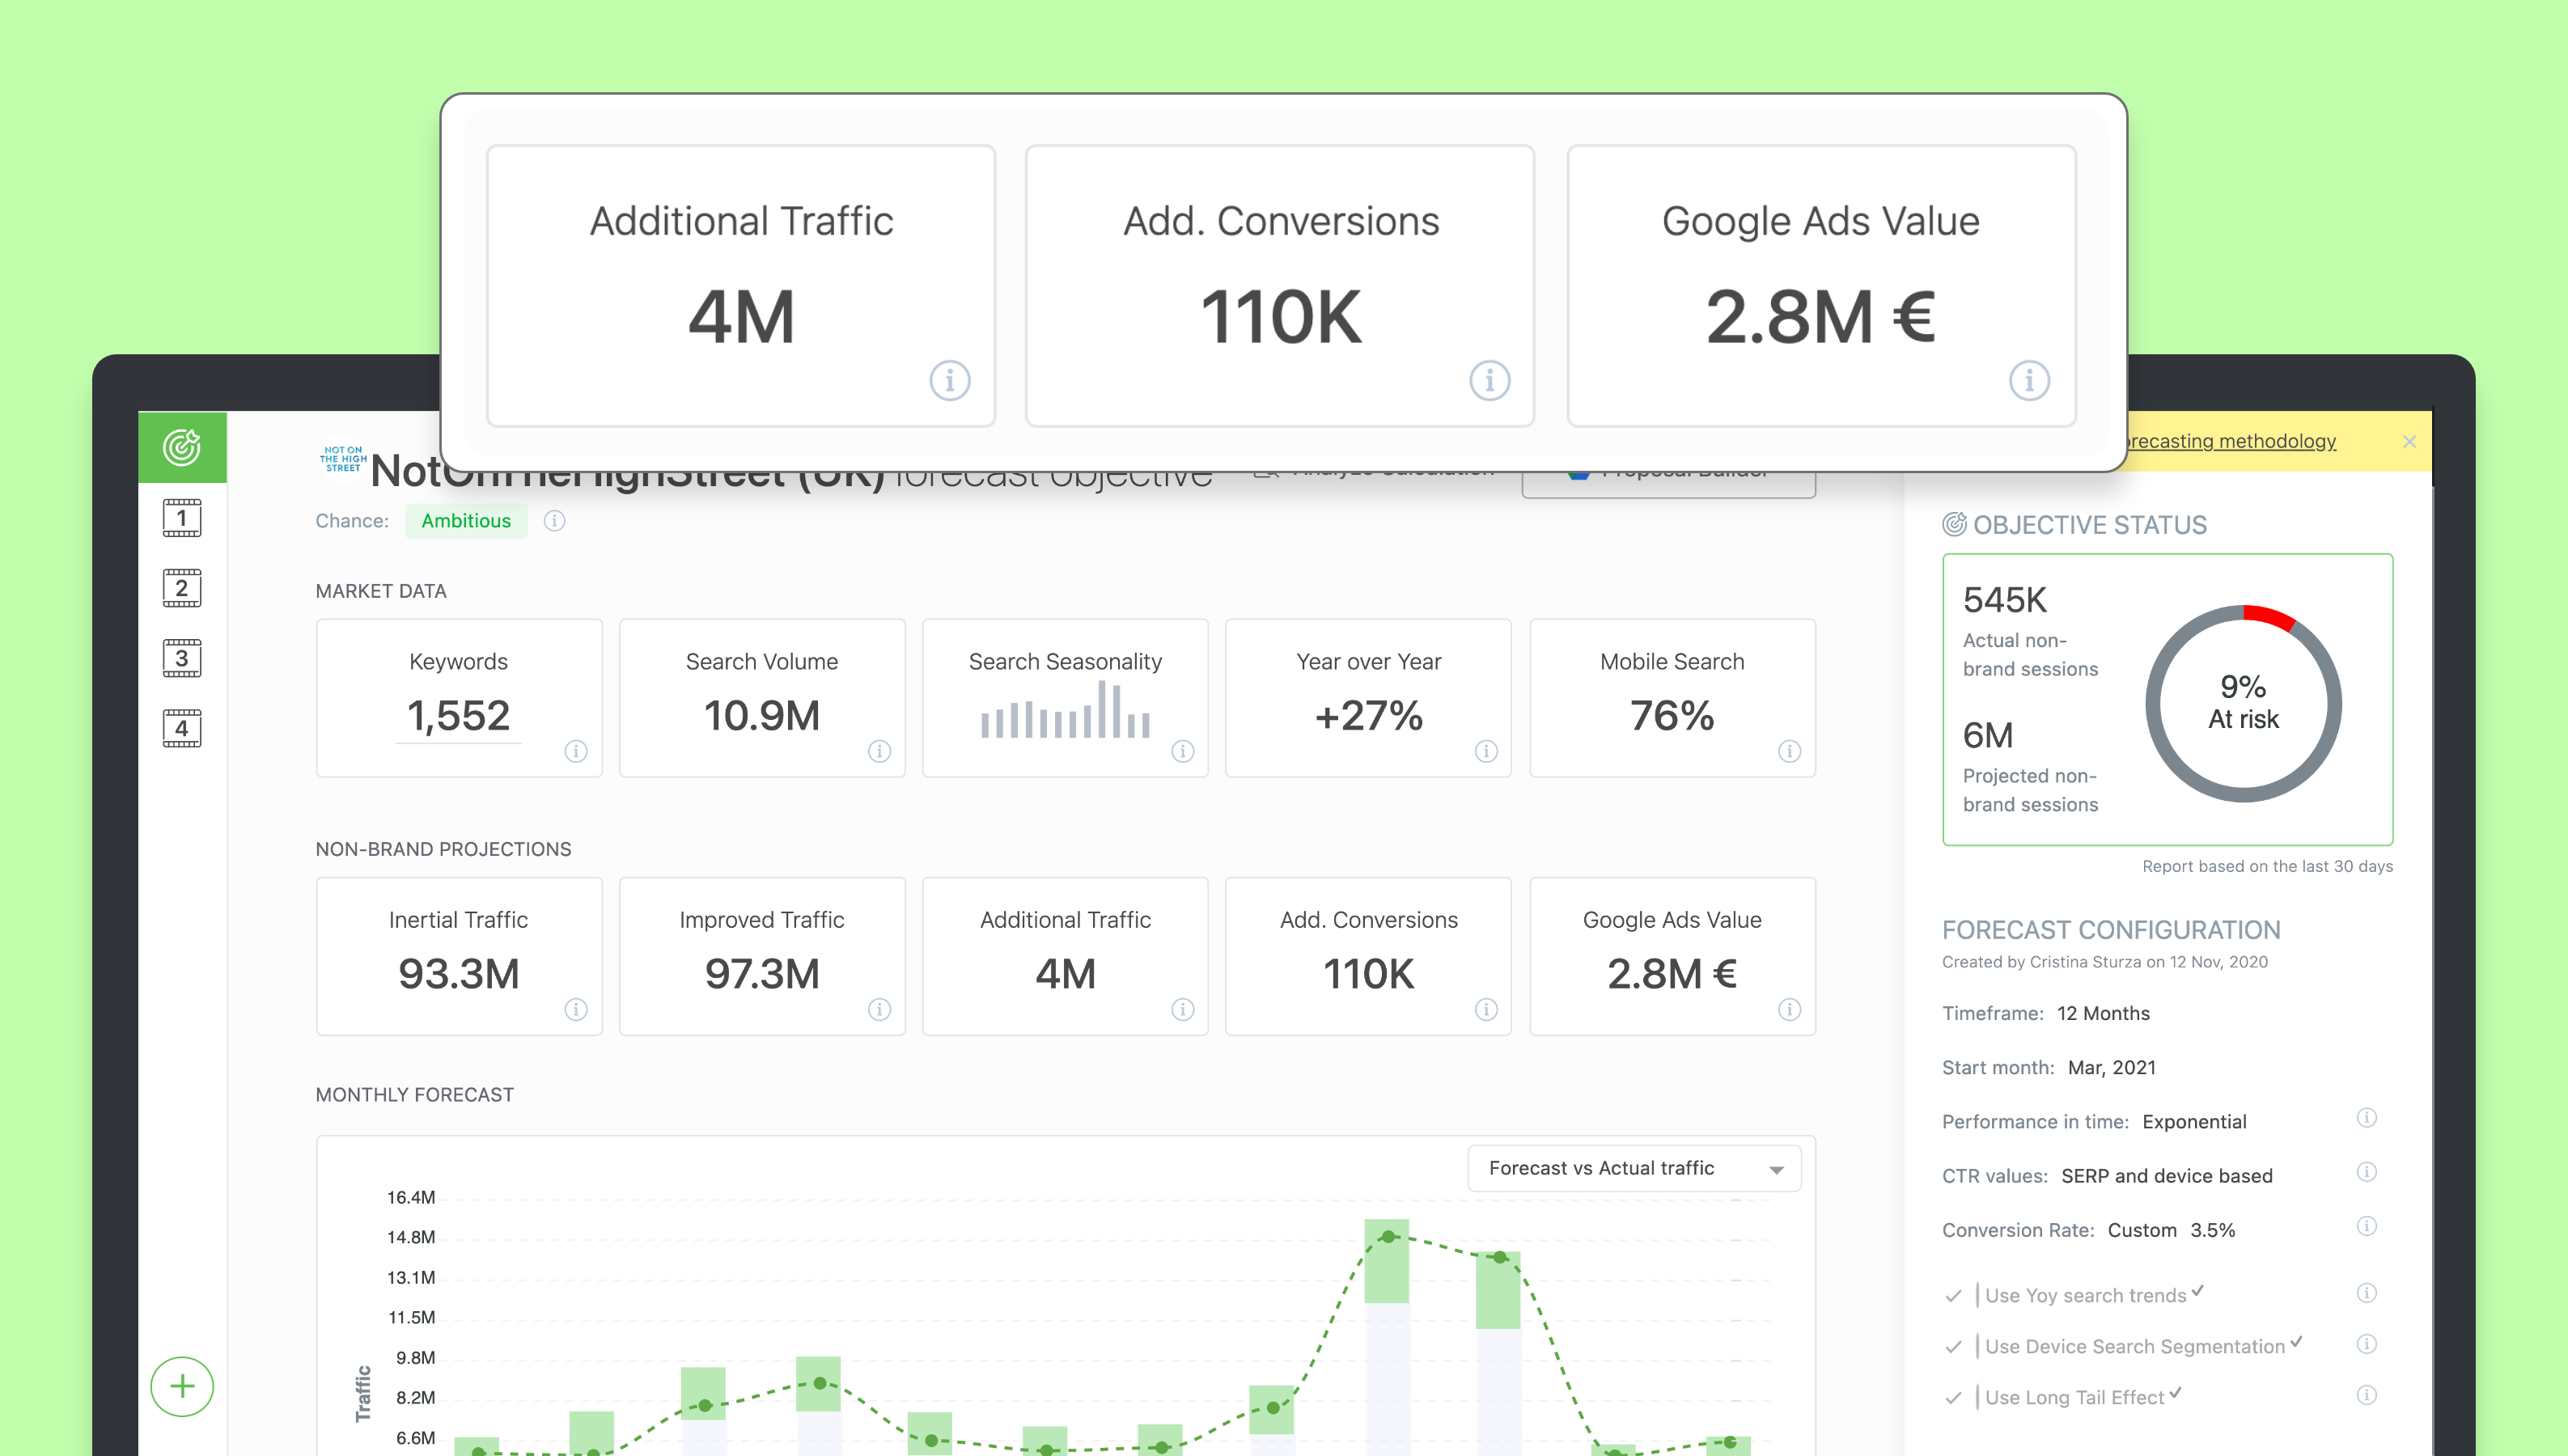Image resolution: width=2568 pixels, height=1456 pixels.
Task: Click info icon in Improved Traffic card
Action: click(879, 1009)
